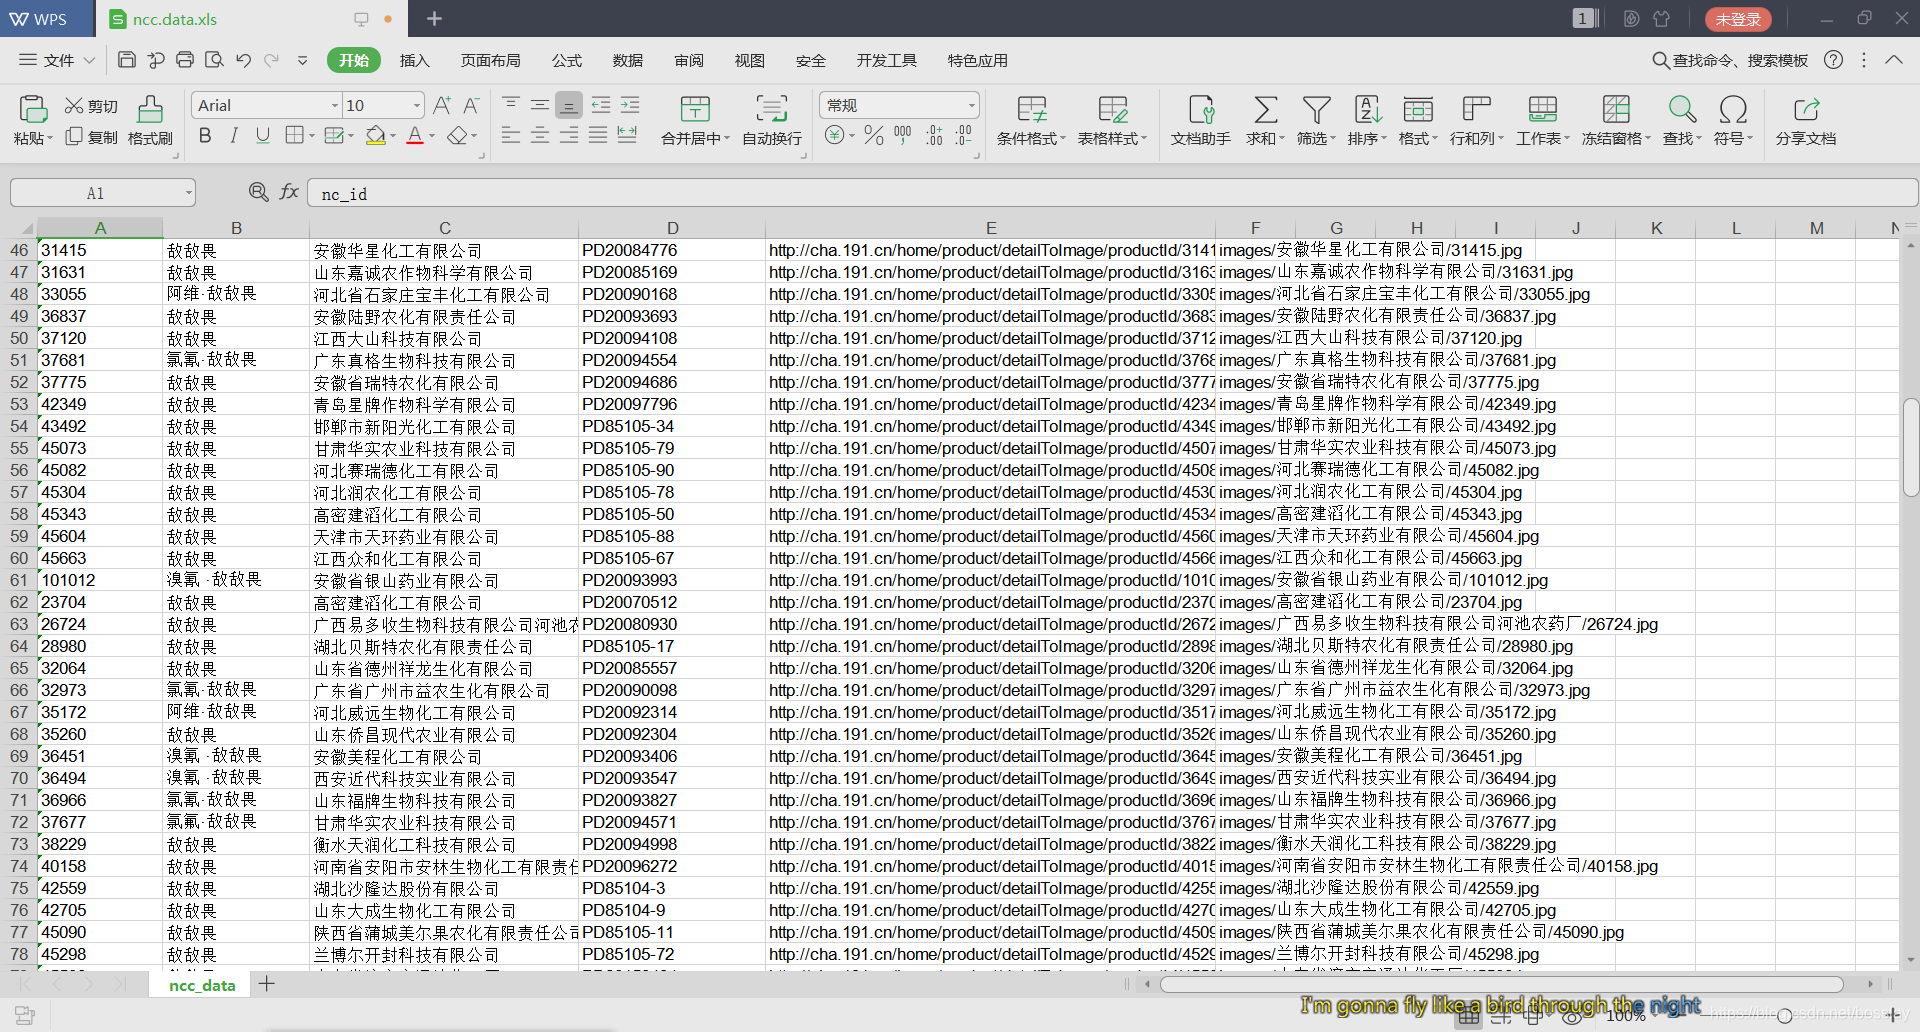Click the Filter funnel icon

tap(1316, 109)
